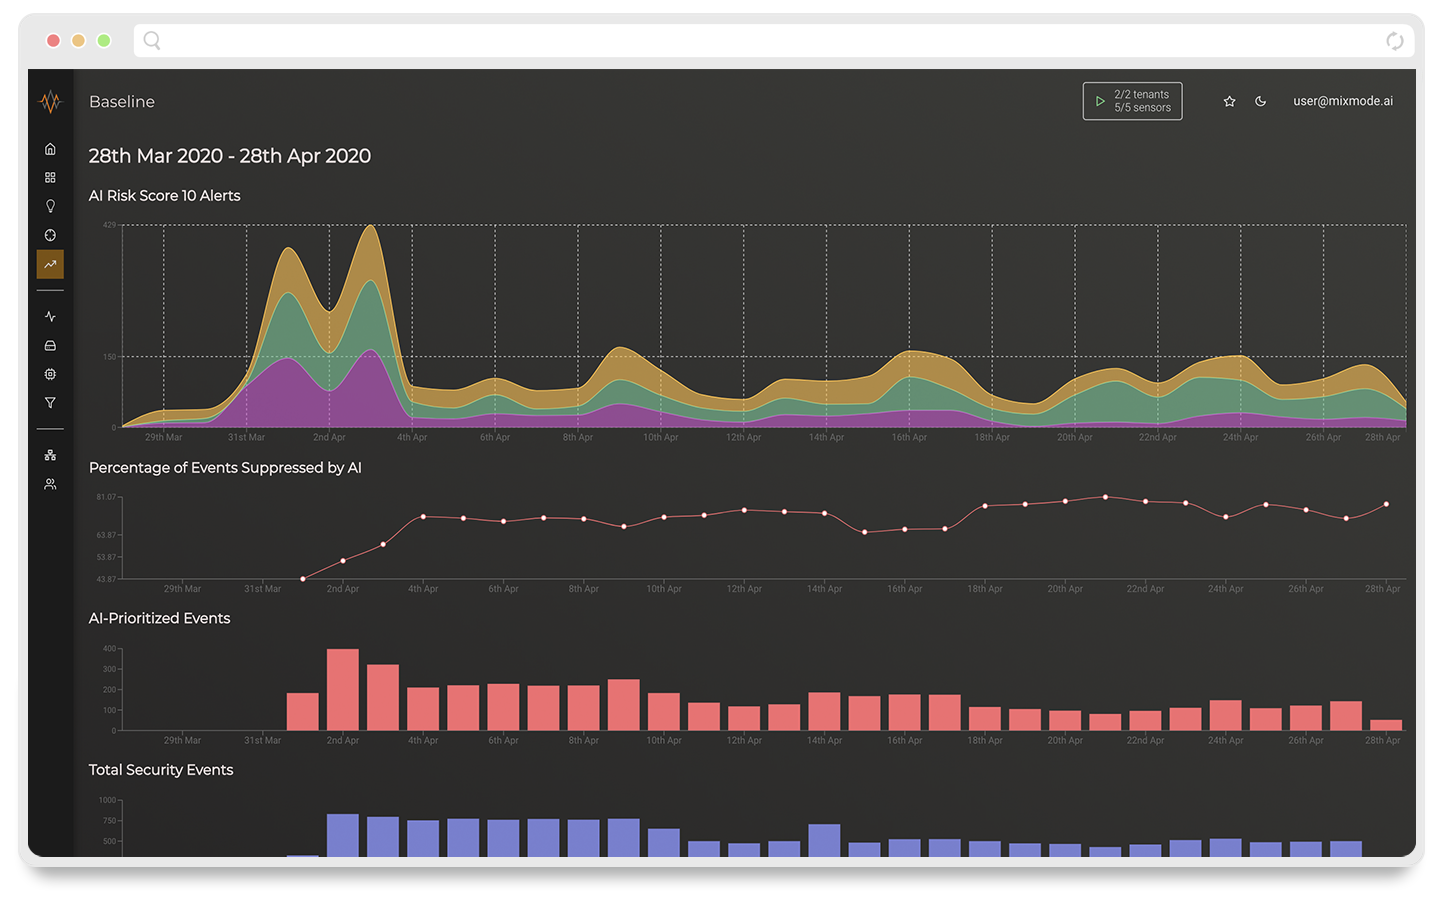
Task: Click the crosshair target icon in sidebar
Action: 50,235
